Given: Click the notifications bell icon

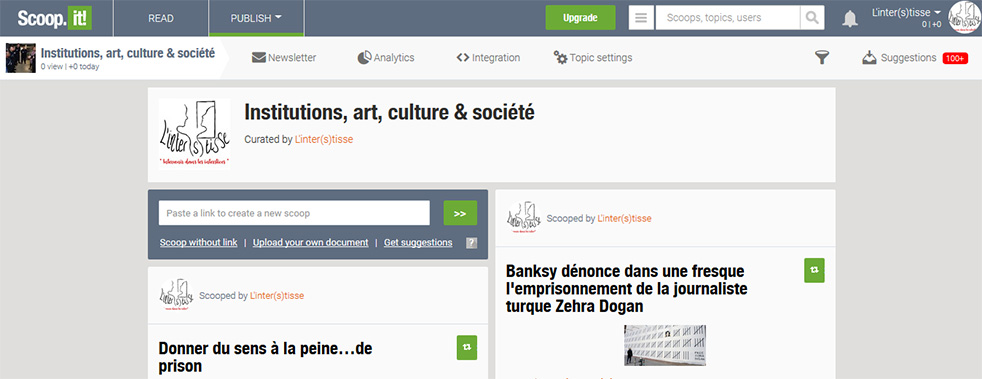Looking at the screenshot, I should (849, 18).
